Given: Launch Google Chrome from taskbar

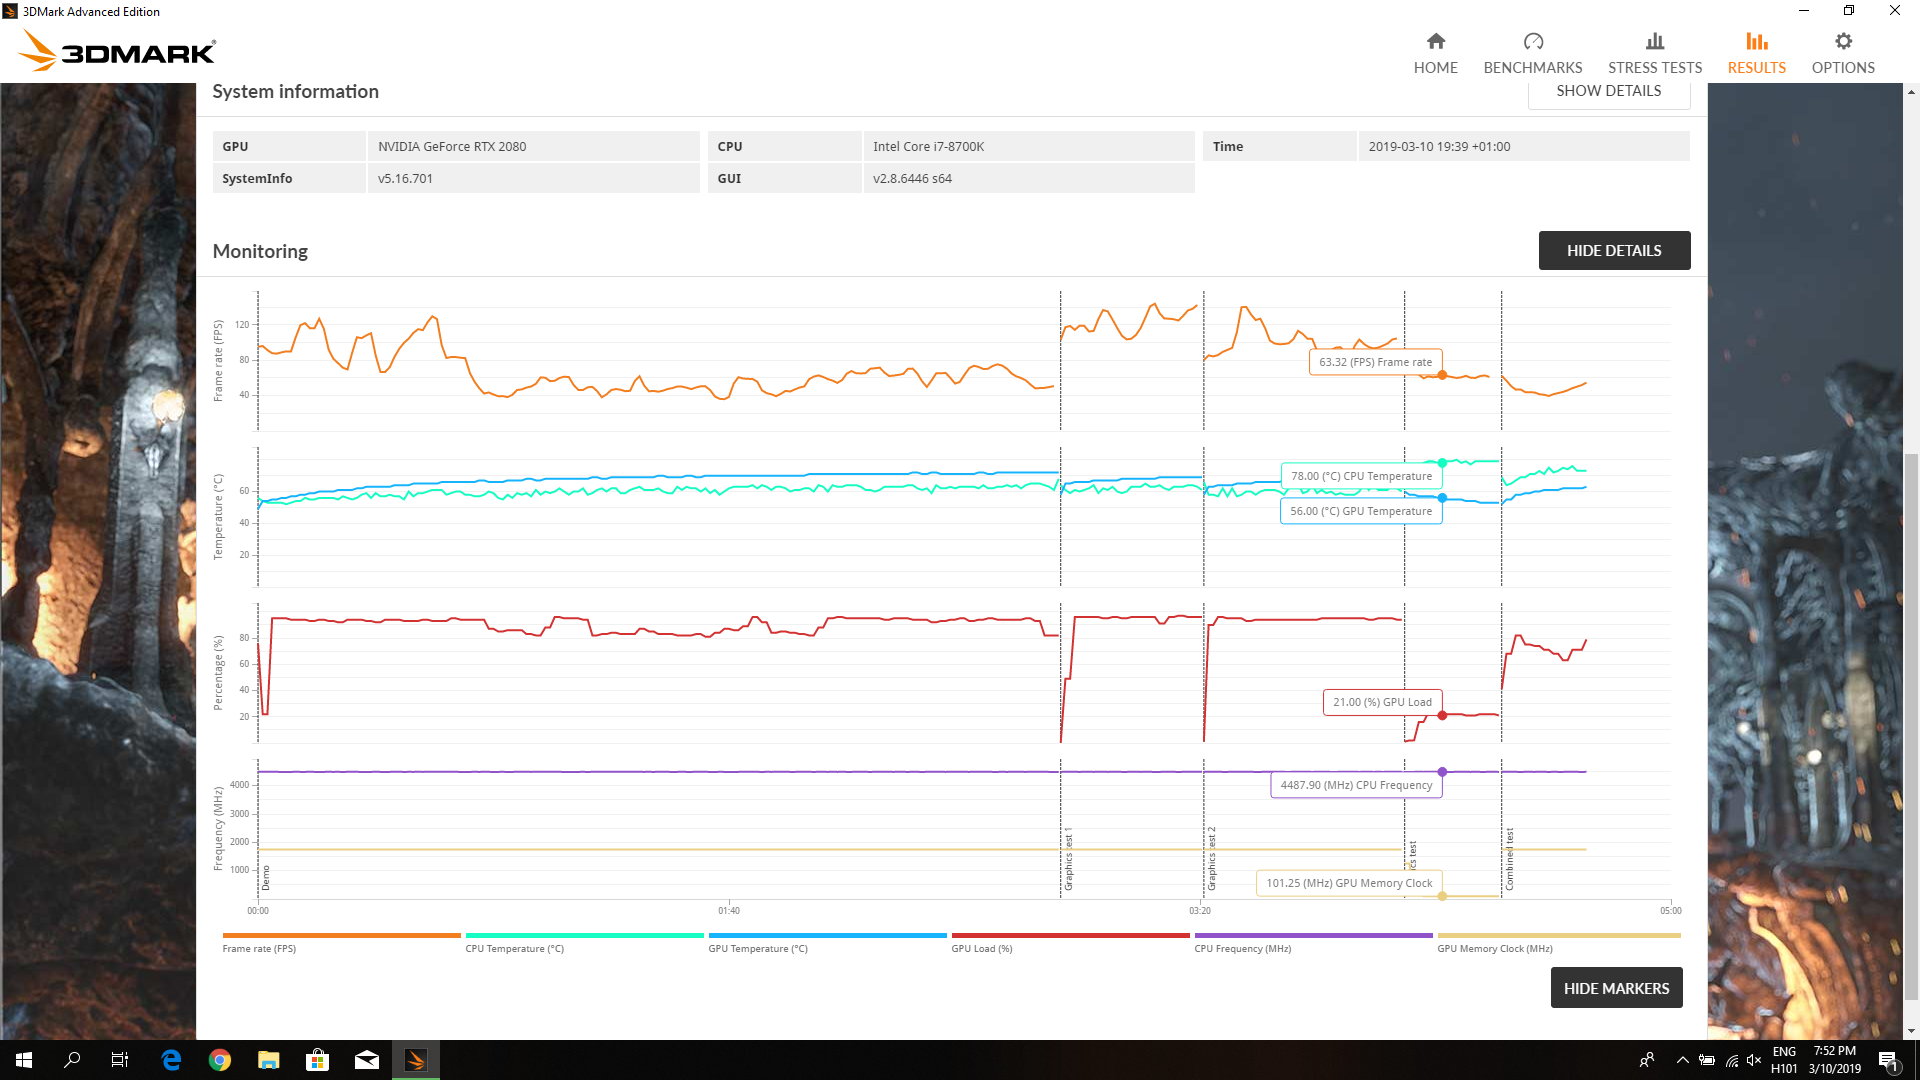Looking at the screenshot, I should point(220,1060).
